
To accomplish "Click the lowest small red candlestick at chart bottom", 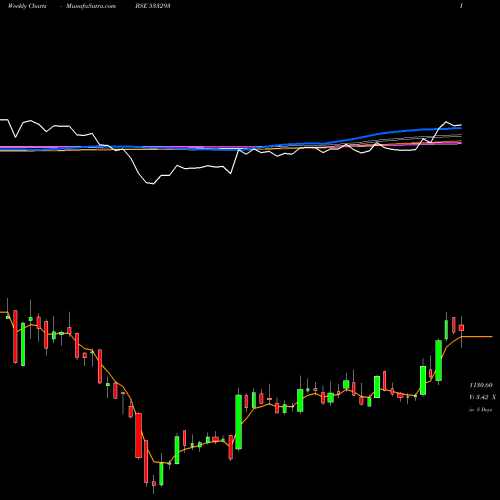I will [154, 483].
